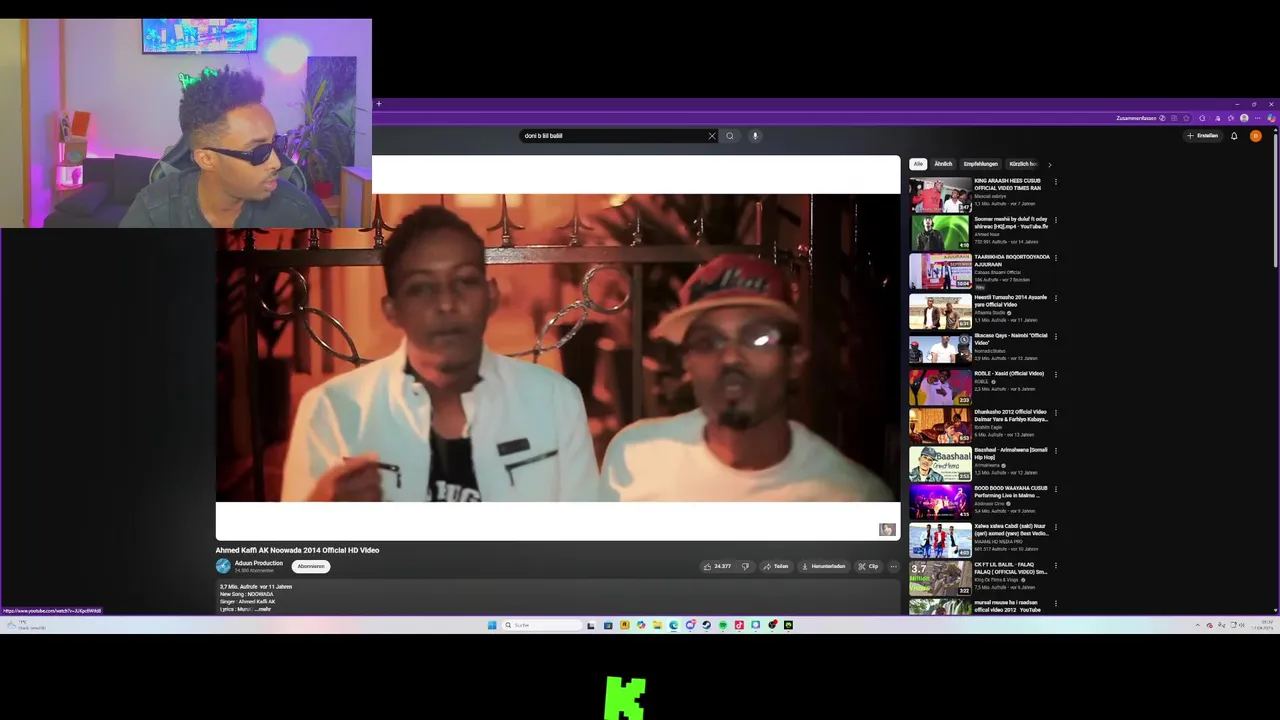Image resolution: width=1280 pixels, height=720 pixels.
Task: Expand description with ...mehr
Action: [x=263, y=609]
